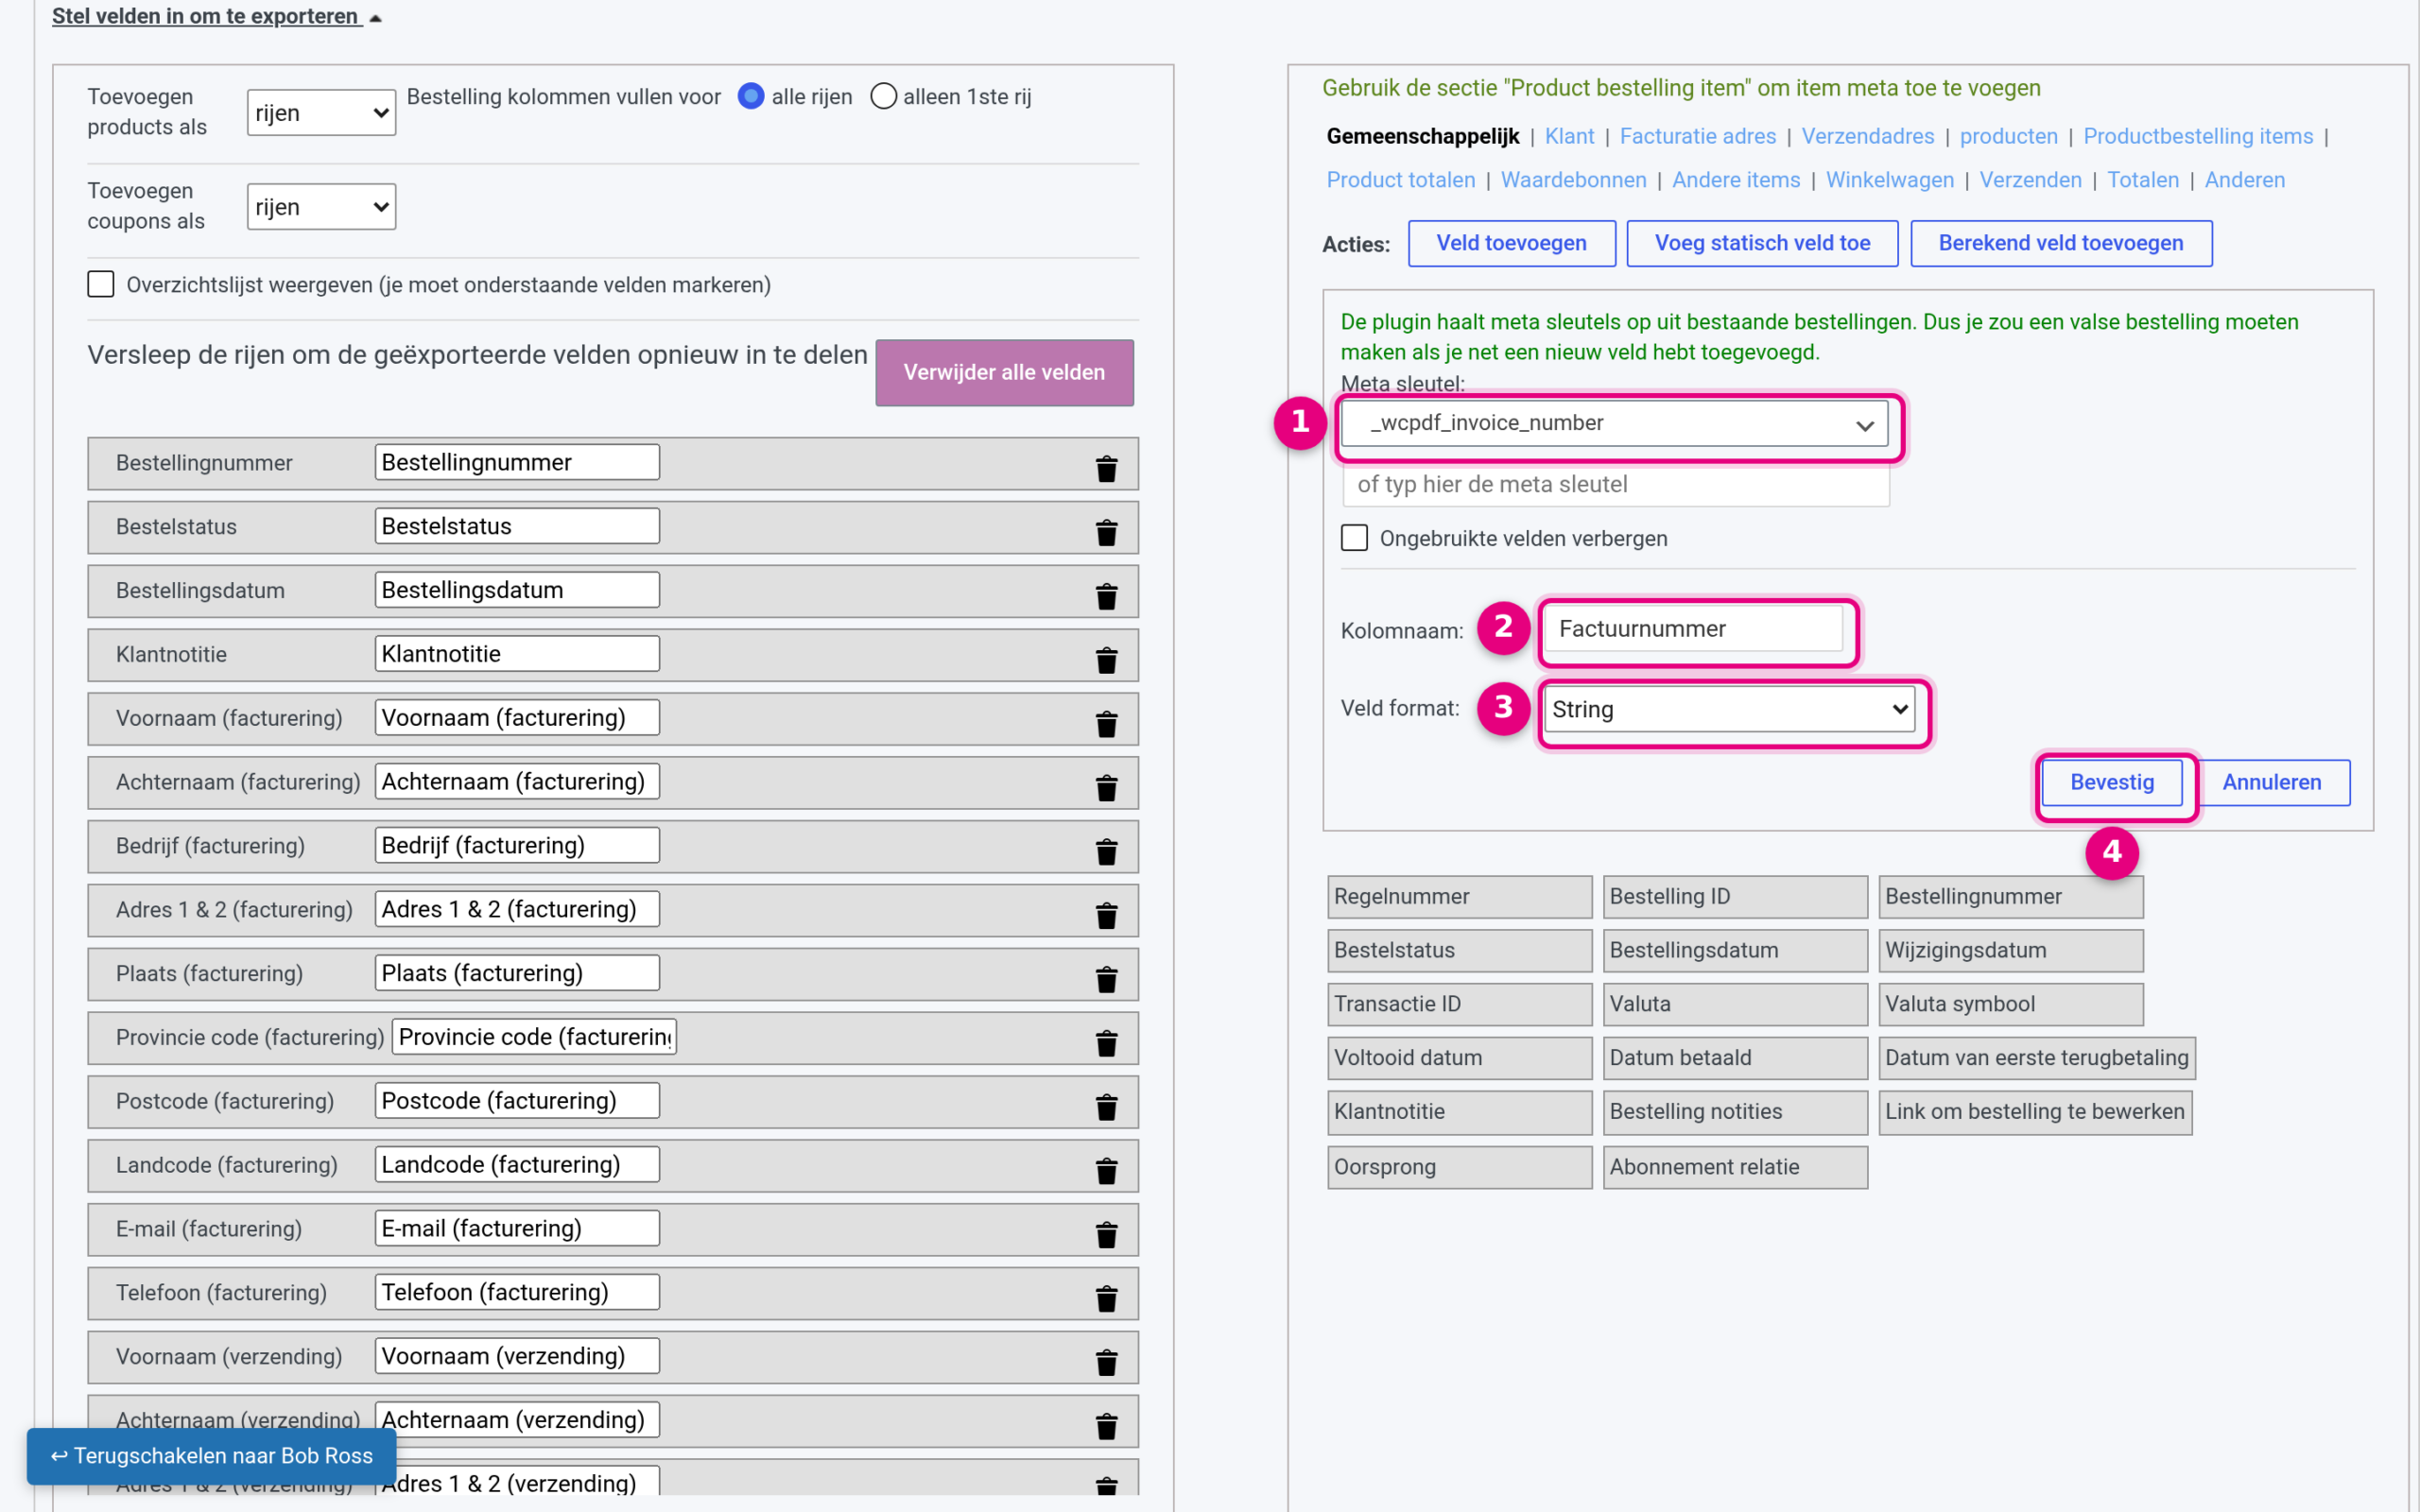Open the producten section
This screenshot has height=1512, width=2420.
(2008, 136)
